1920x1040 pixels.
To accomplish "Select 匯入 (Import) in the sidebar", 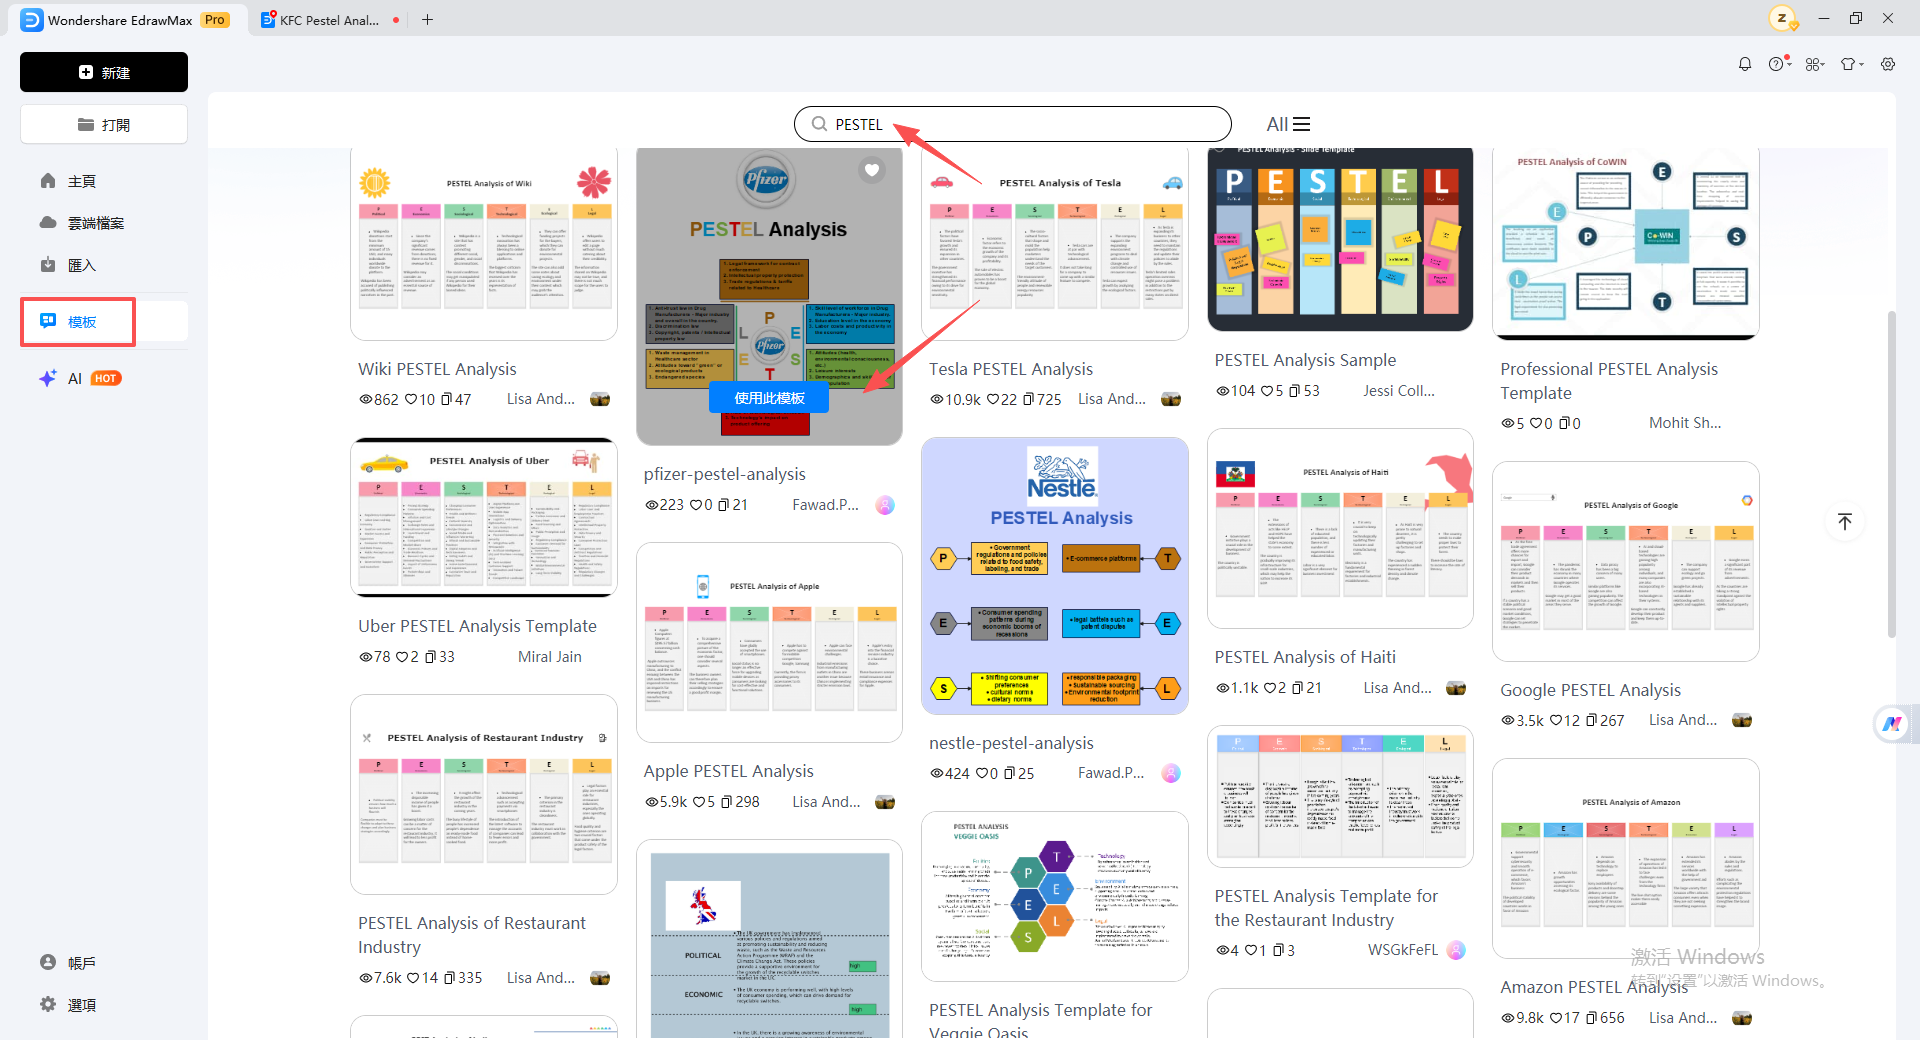I will pos(82,265).
